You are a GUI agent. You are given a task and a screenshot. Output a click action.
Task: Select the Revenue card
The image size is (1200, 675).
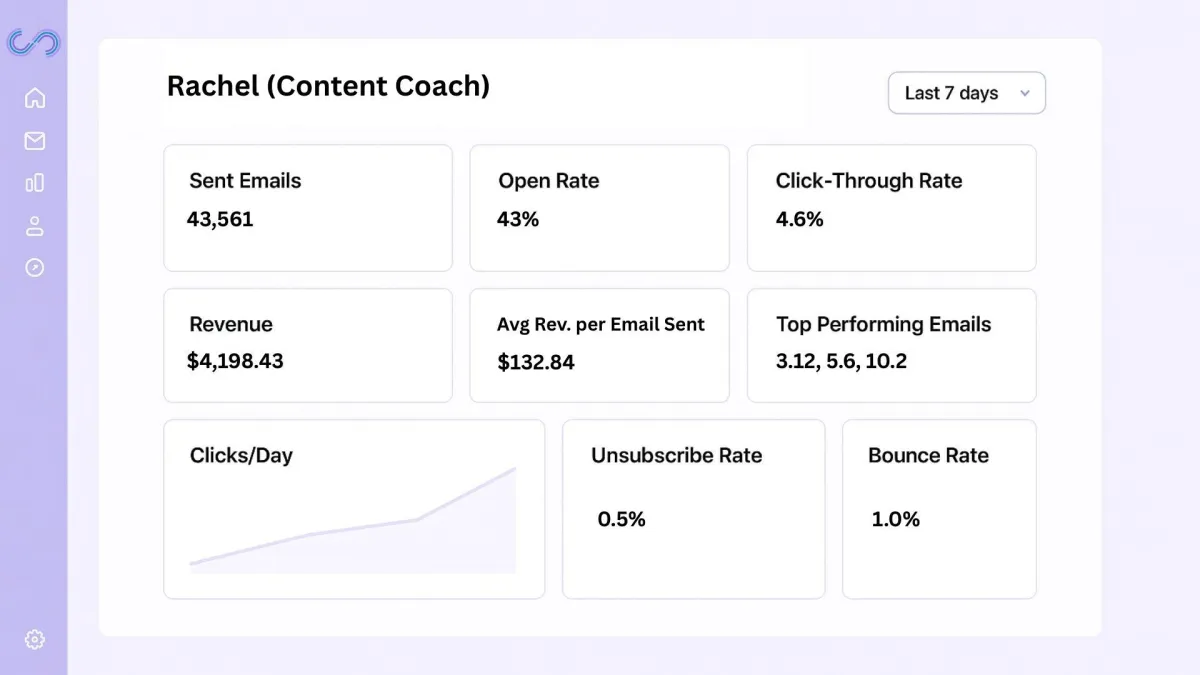(x=308, y=346)
